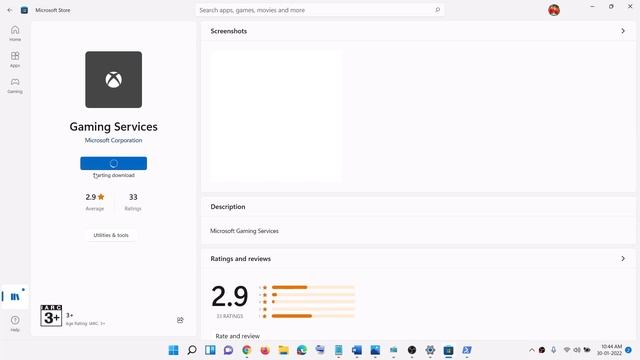This screenshot has height=360, width=640.
Task: Open the Apps section in the sidebar
Action: 15,59
